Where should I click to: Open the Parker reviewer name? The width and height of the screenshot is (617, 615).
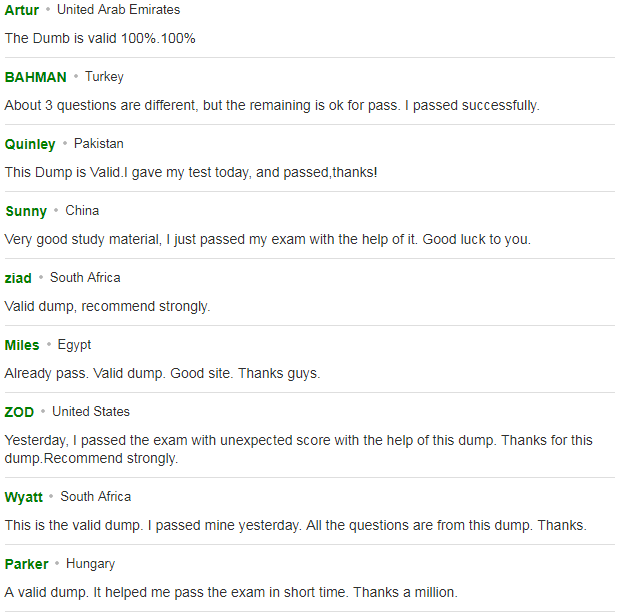click(26, 564)
